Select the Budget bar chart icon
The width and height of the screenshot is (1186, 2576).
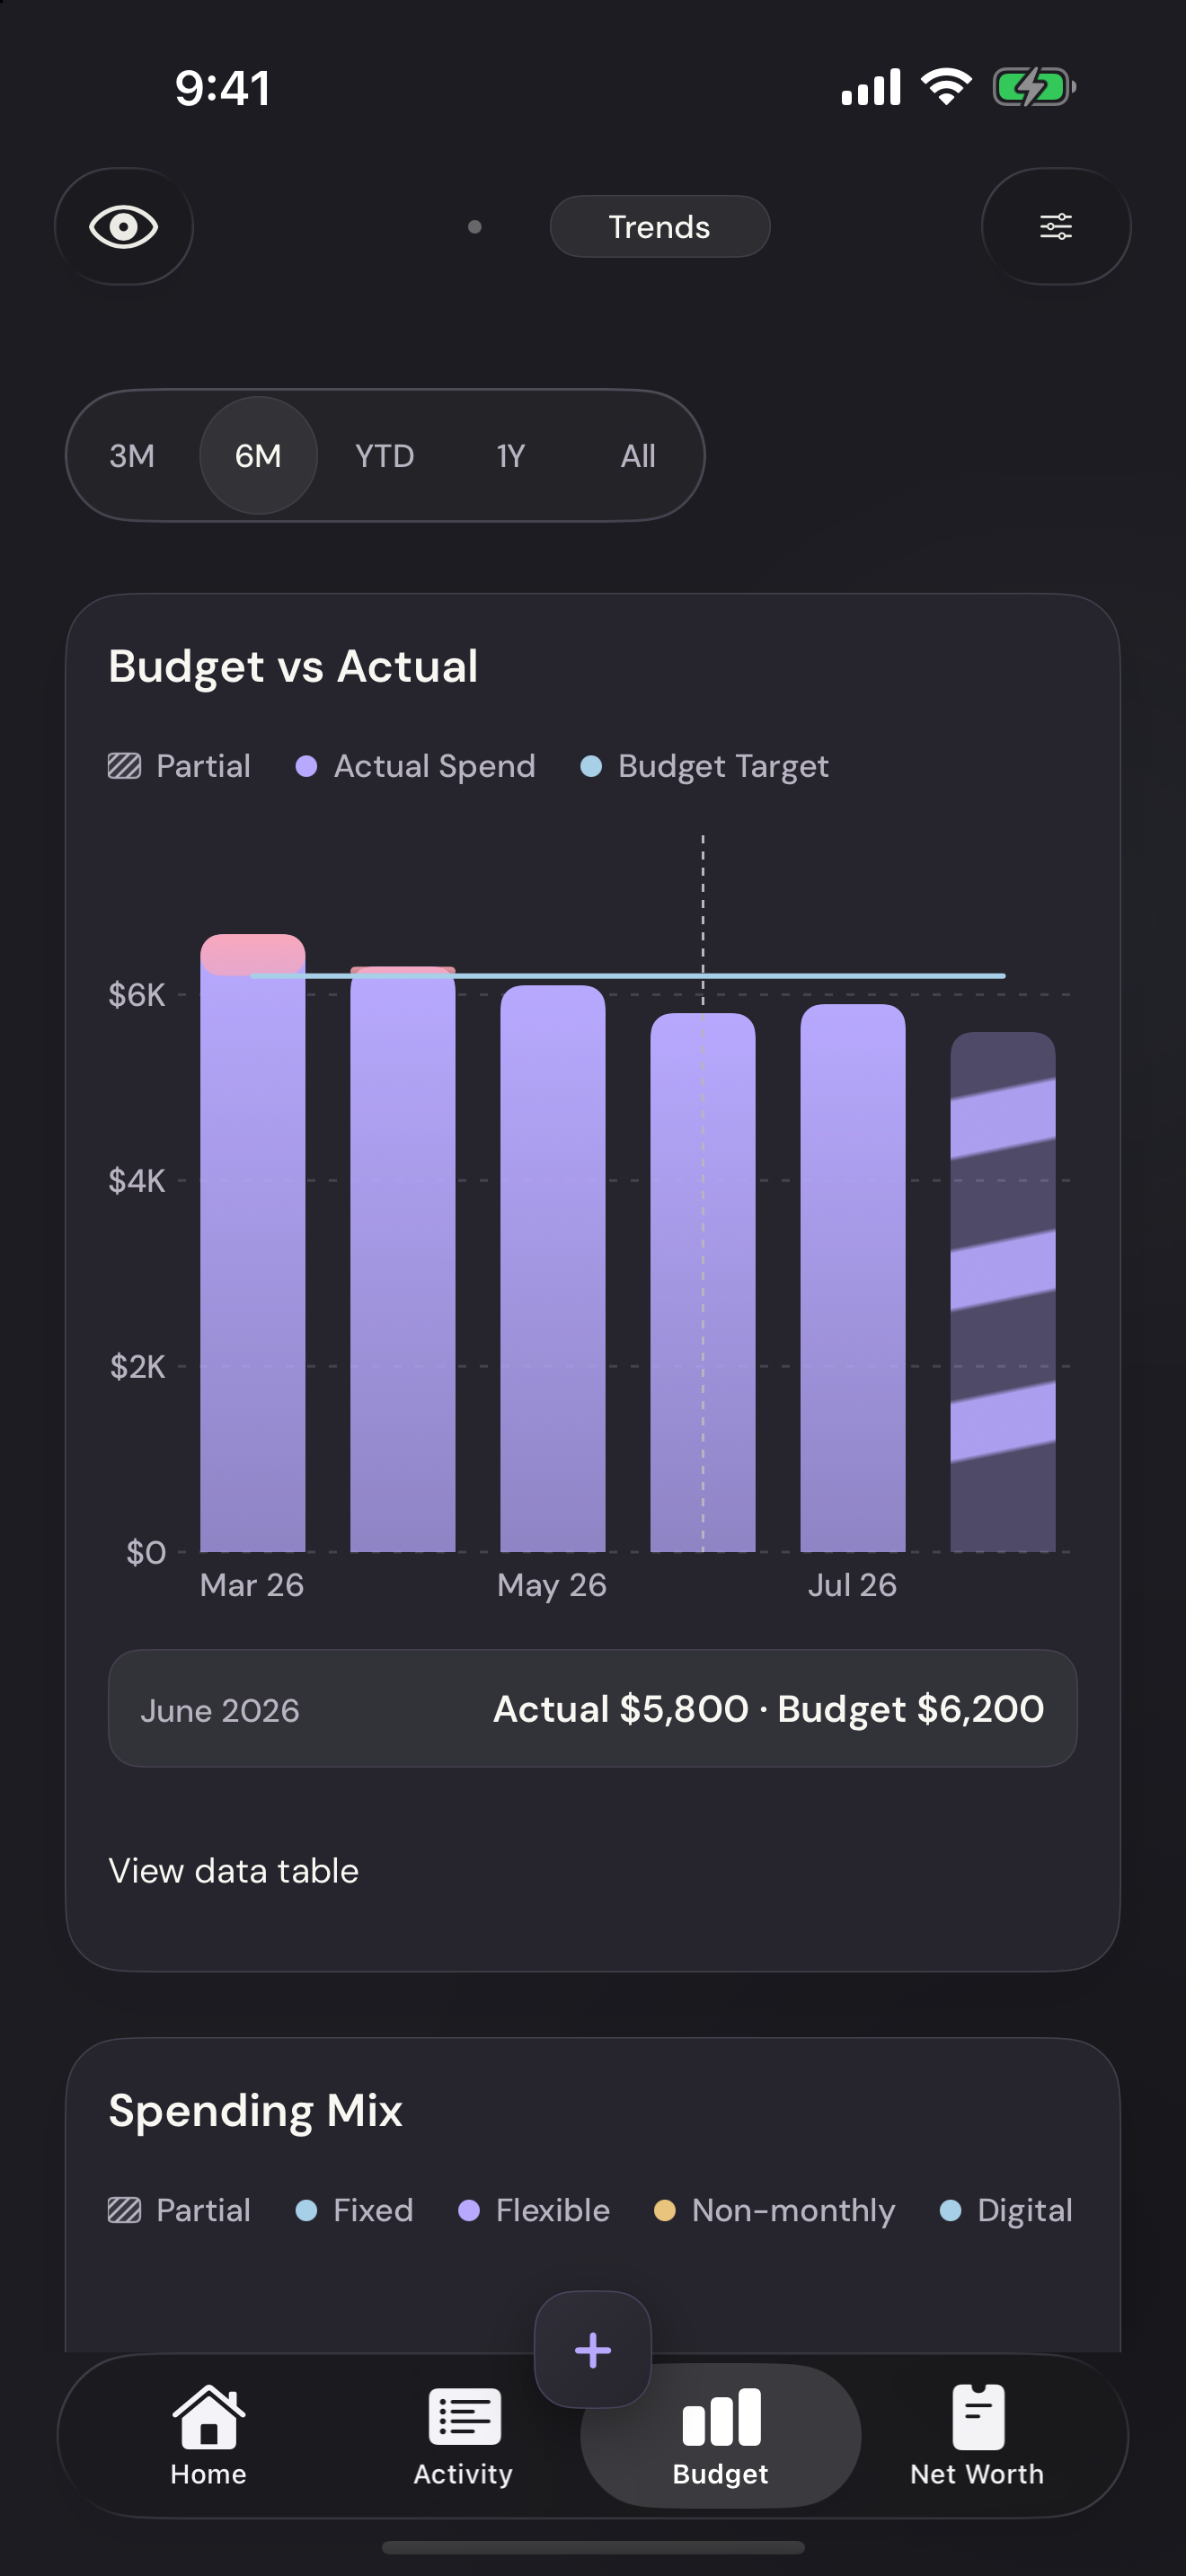point(721,2416)
